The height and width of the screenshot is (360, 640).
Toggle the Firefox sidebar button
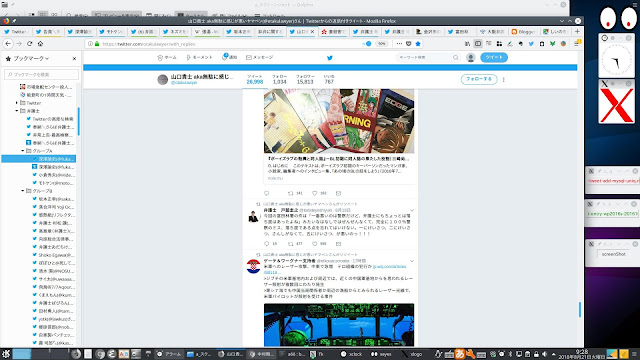(x=478, y=44)
